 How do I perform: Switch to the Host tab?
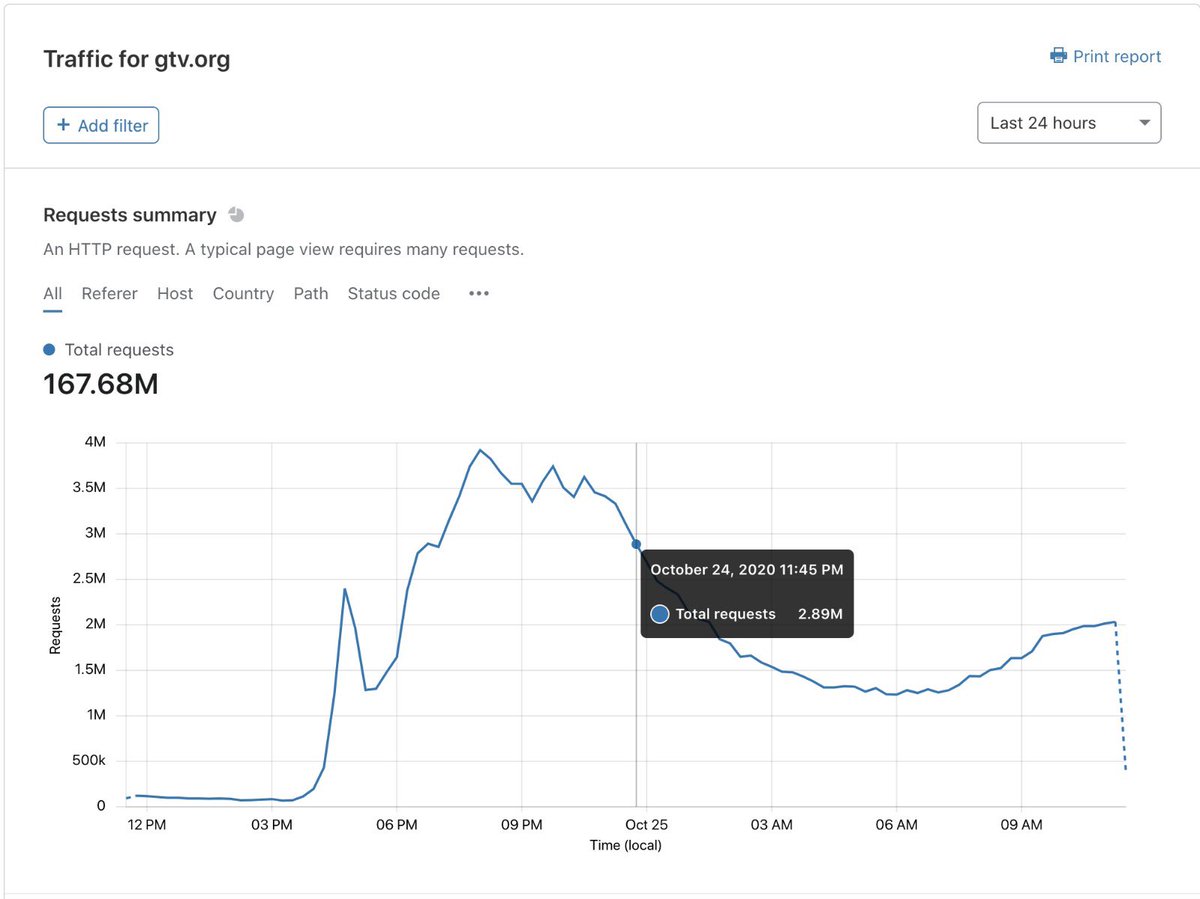click(175, 294)
